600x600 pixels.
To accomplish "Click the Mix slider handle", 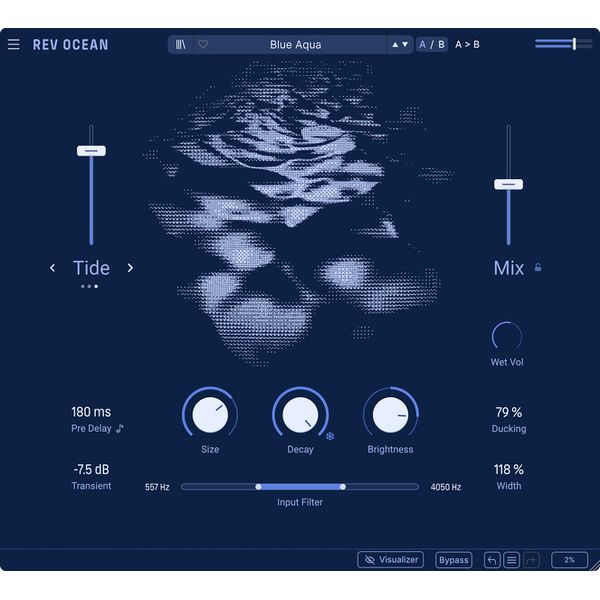I will click(x=509, y=184).
